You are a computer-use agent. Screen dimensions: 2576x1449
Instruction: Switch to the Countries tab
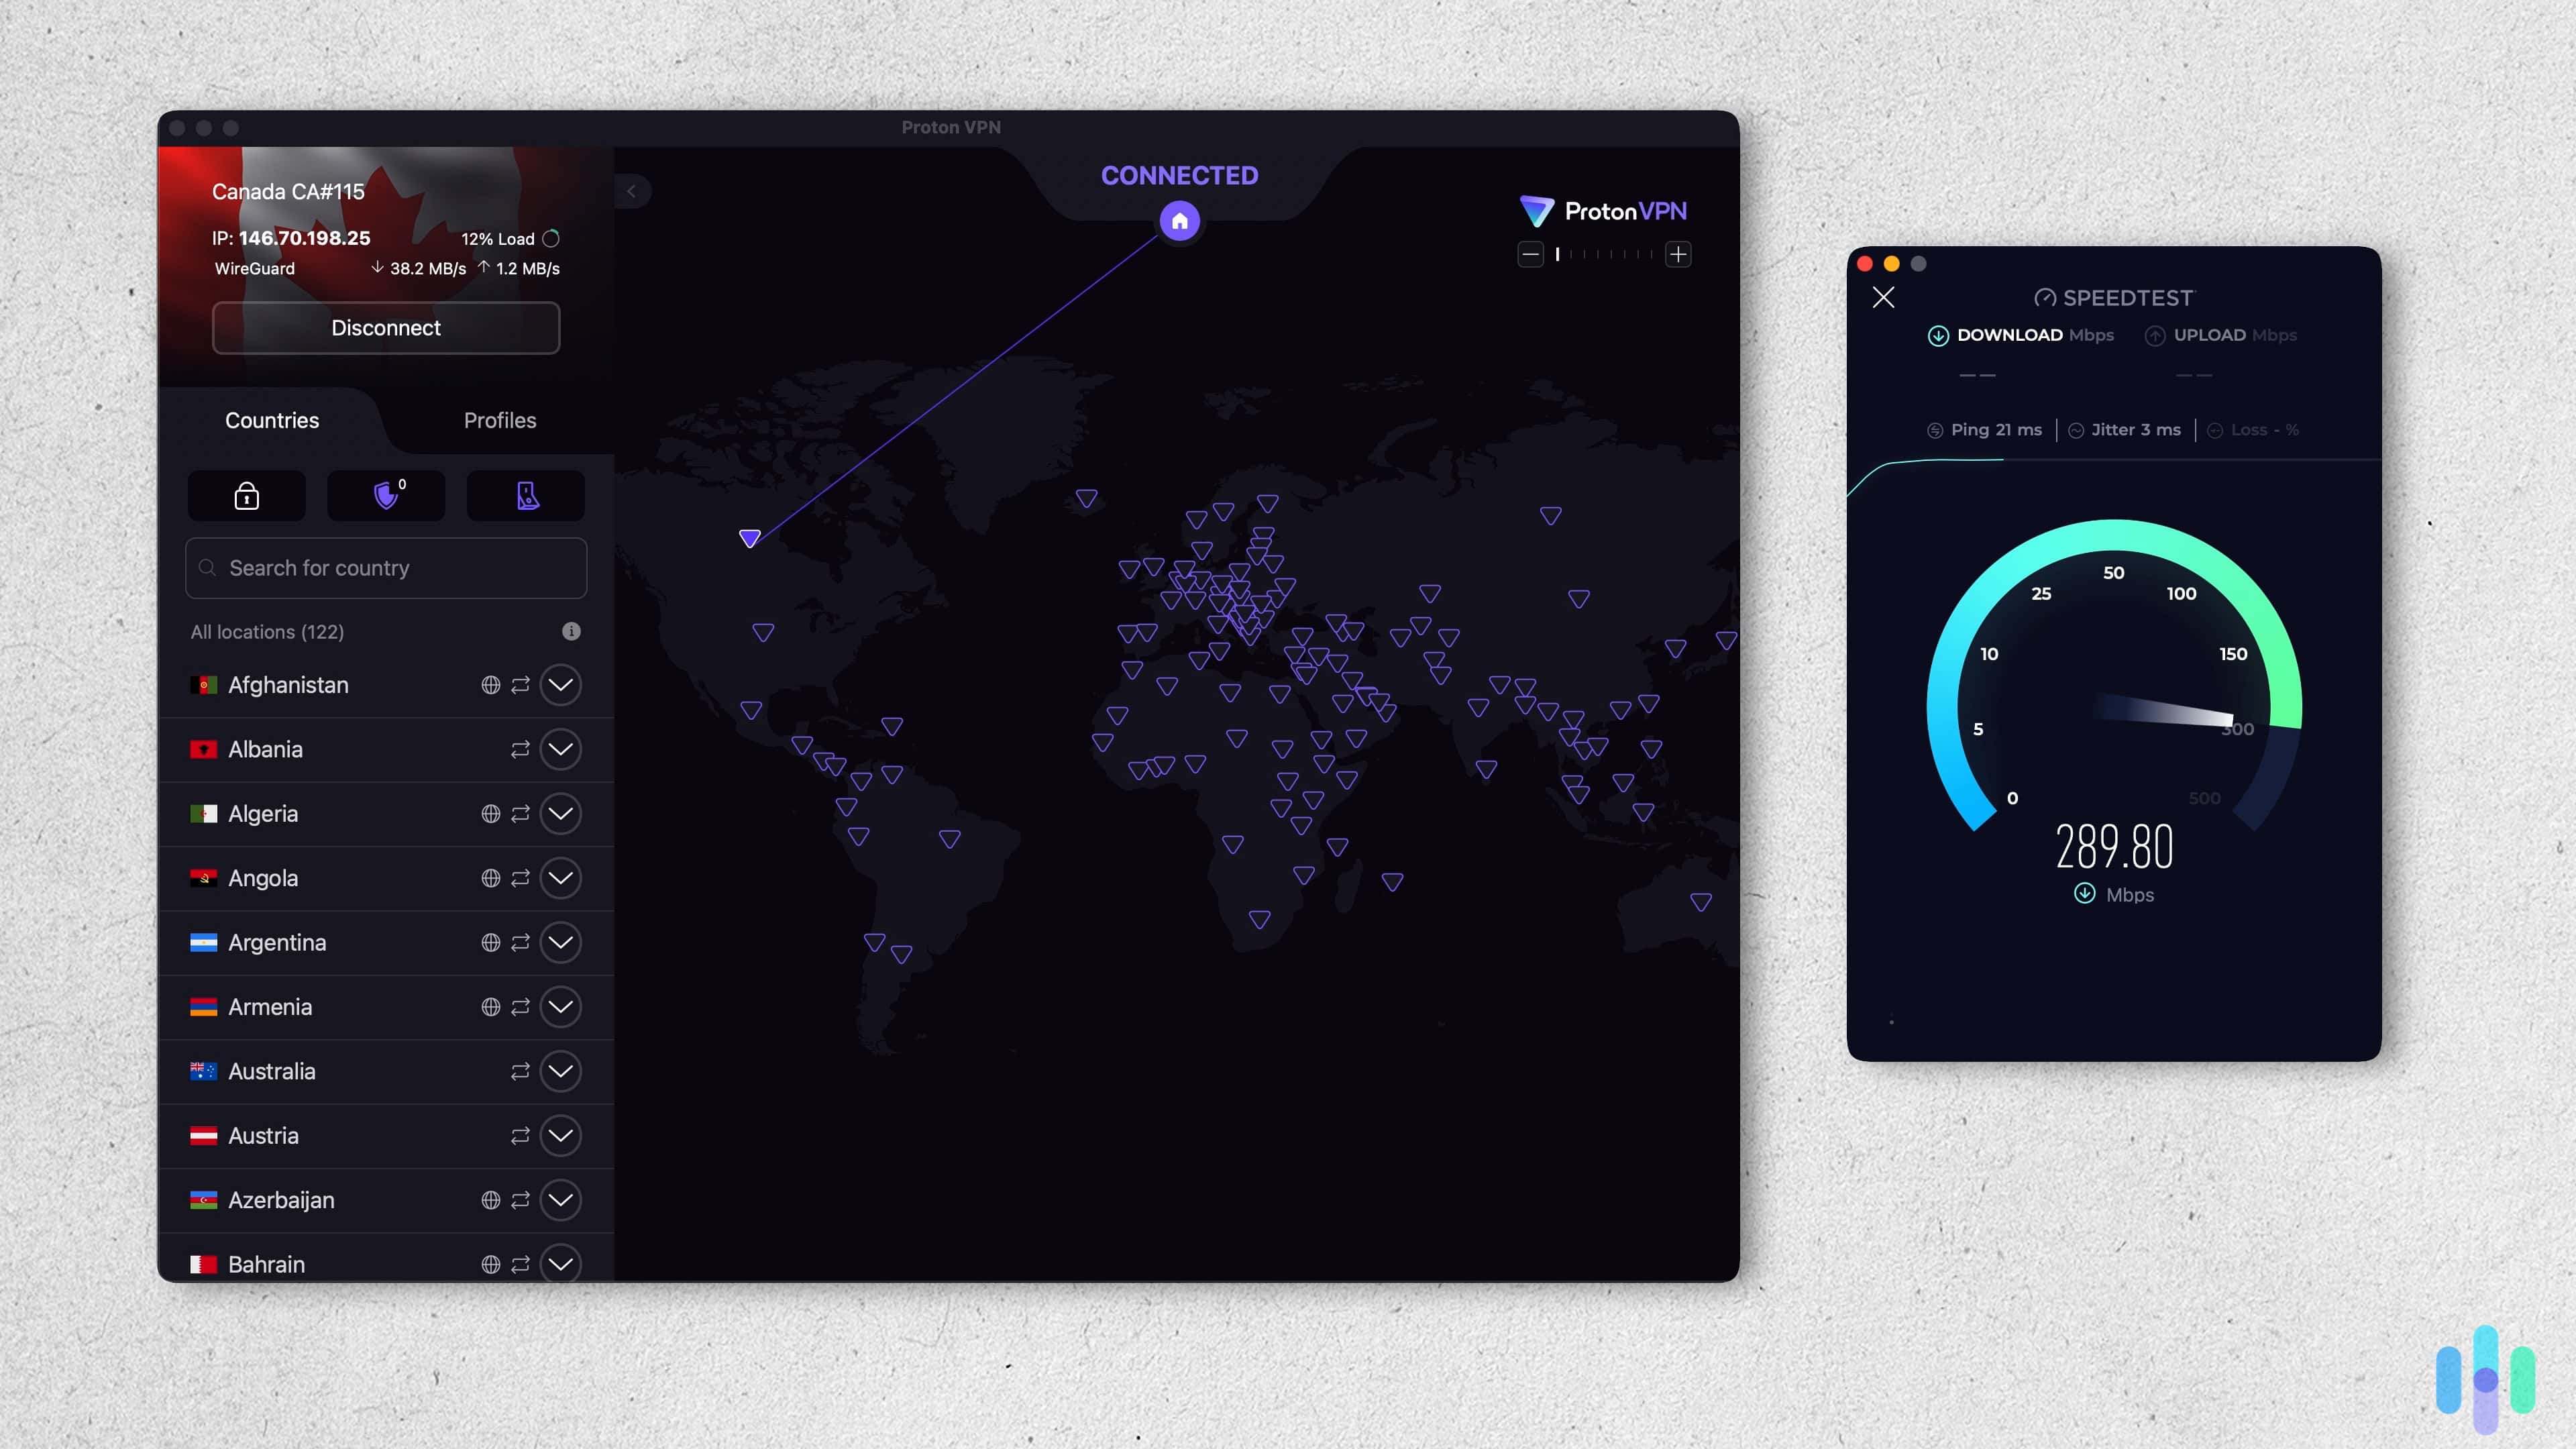[x=272, y=420]
